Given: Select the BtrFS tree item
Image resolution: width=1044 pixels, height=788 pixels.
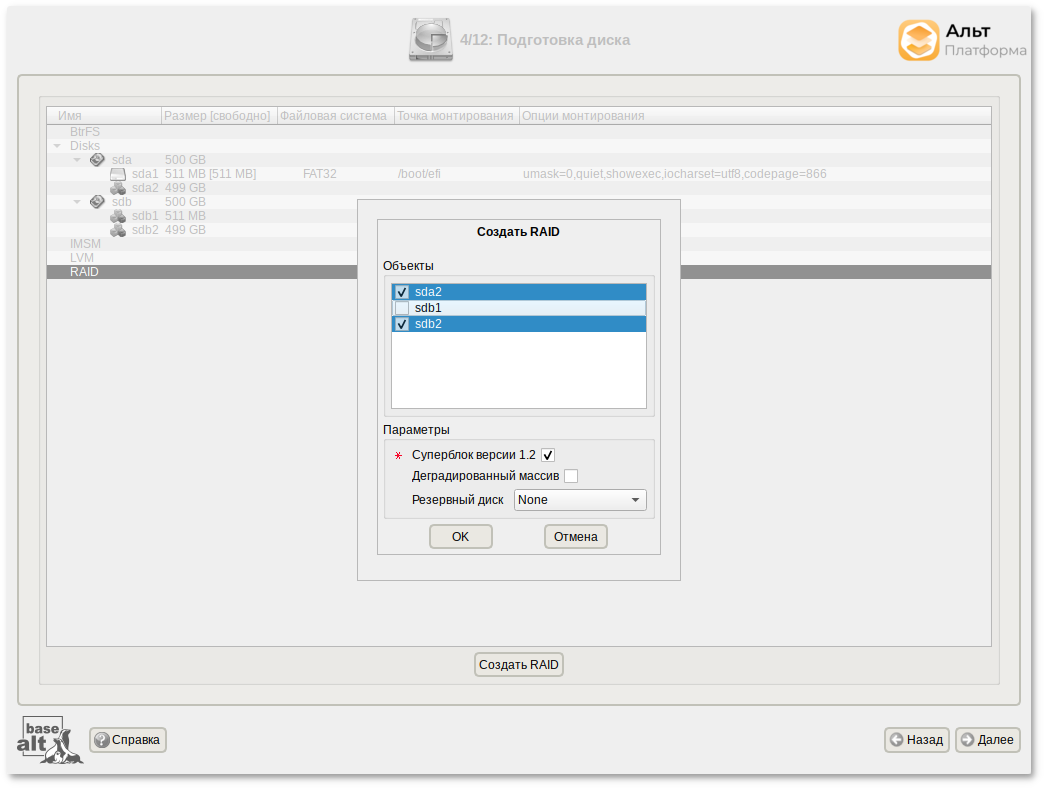Looking at the screenshot, I should (x=85, y=132).
